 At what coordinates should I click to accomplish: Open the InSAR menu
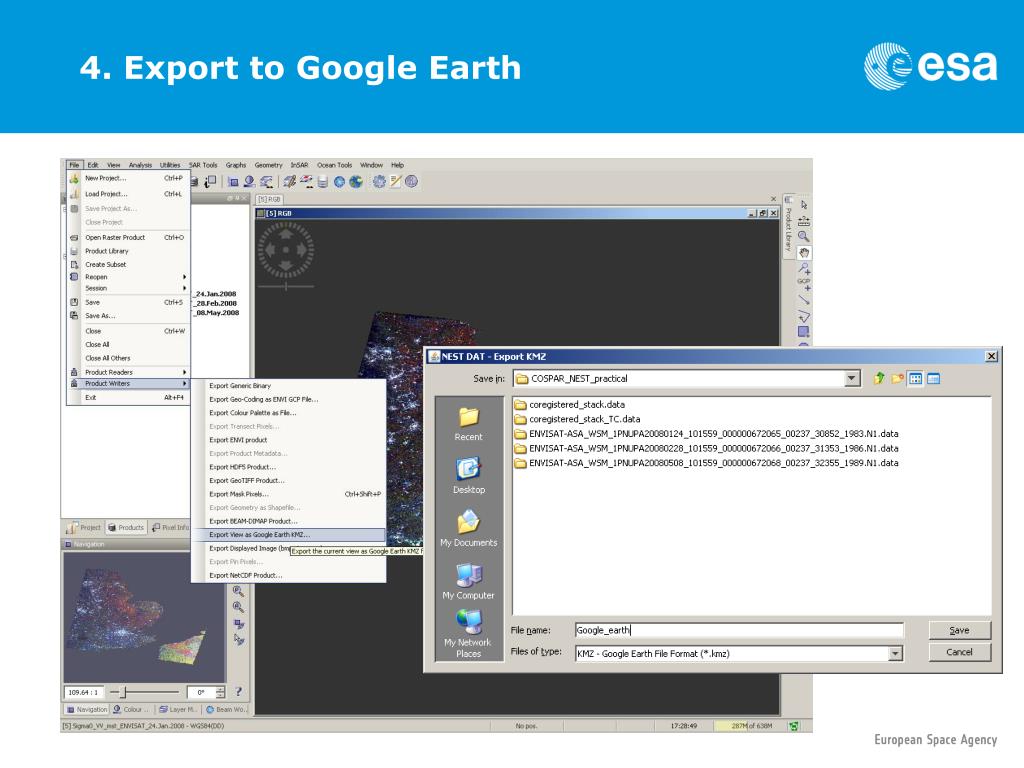299,165
